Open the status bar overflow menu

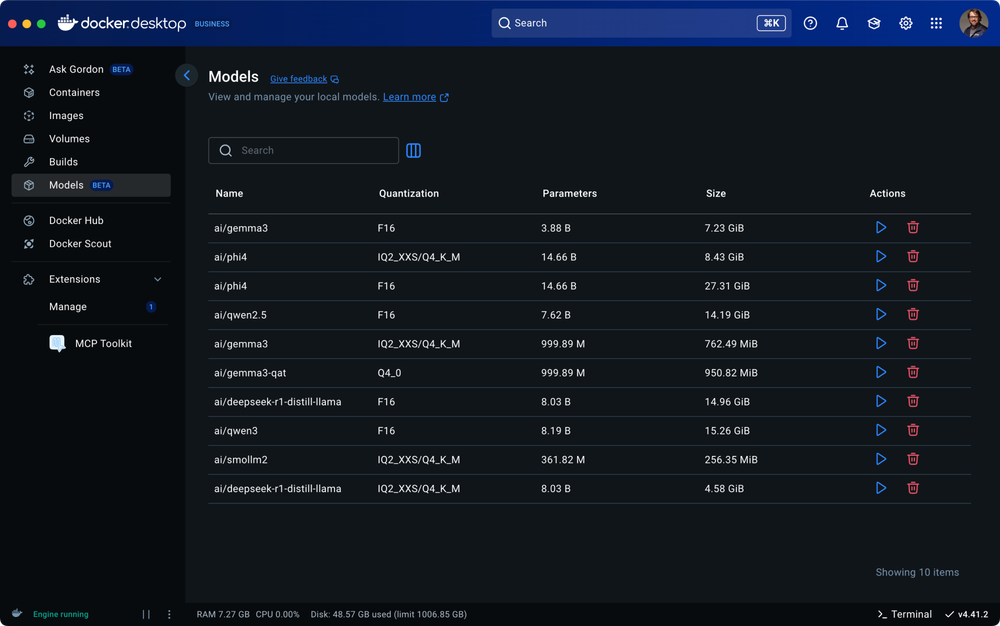168,614
